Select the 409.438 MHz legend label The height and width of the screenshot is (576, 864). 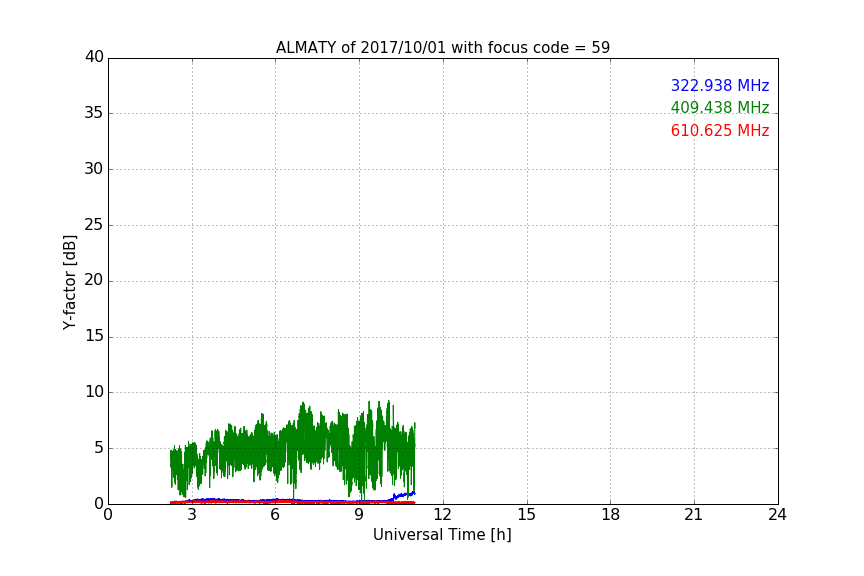coord(720,107)
